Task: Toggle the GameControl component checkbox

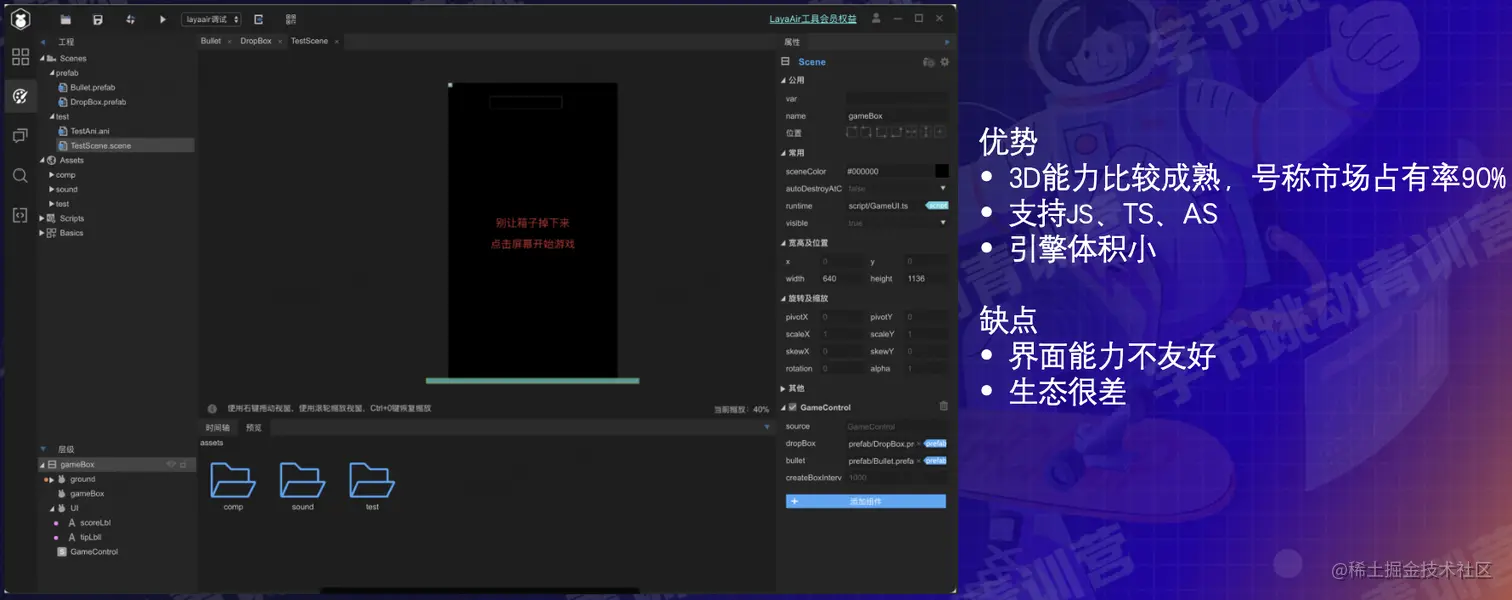Action: (x=793, y=407)
